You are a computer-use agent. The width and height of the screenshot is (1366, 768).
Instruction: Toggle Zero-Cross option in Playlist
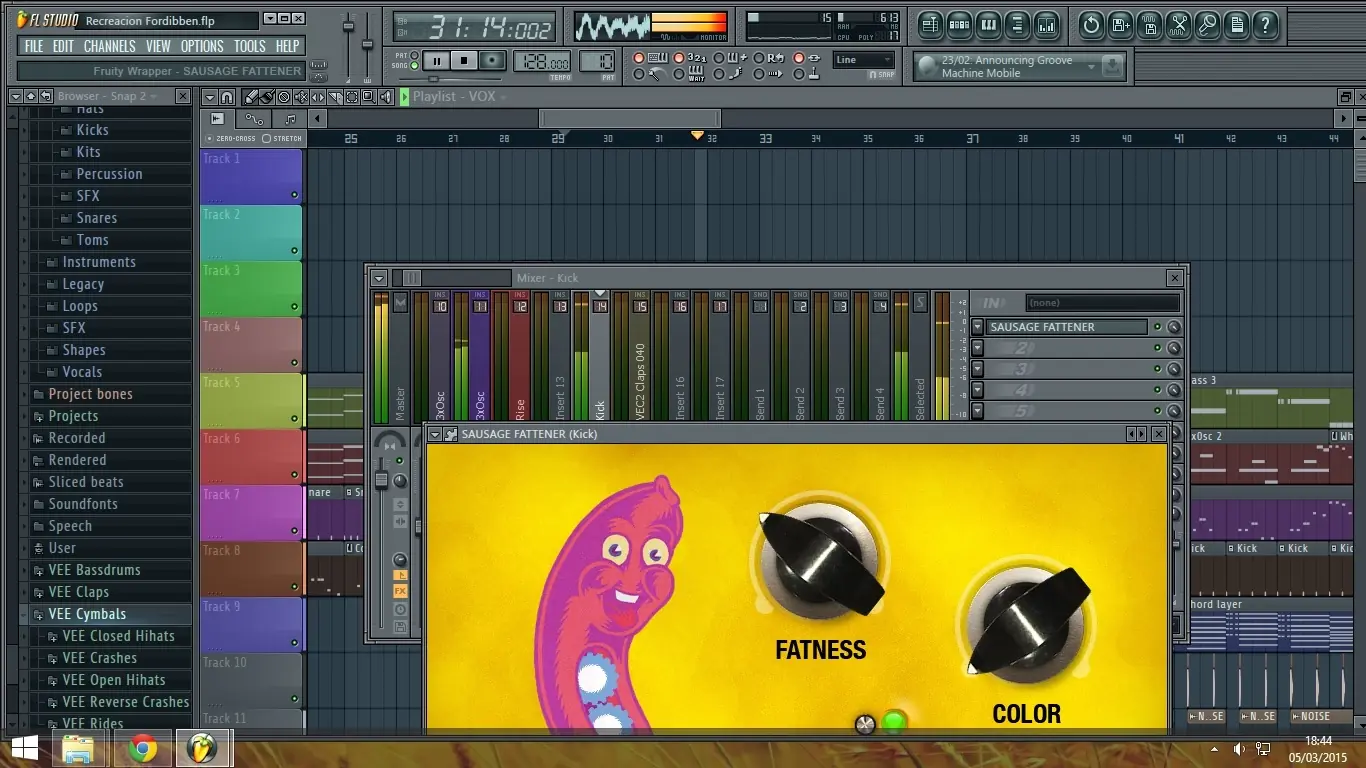(209, 138)
